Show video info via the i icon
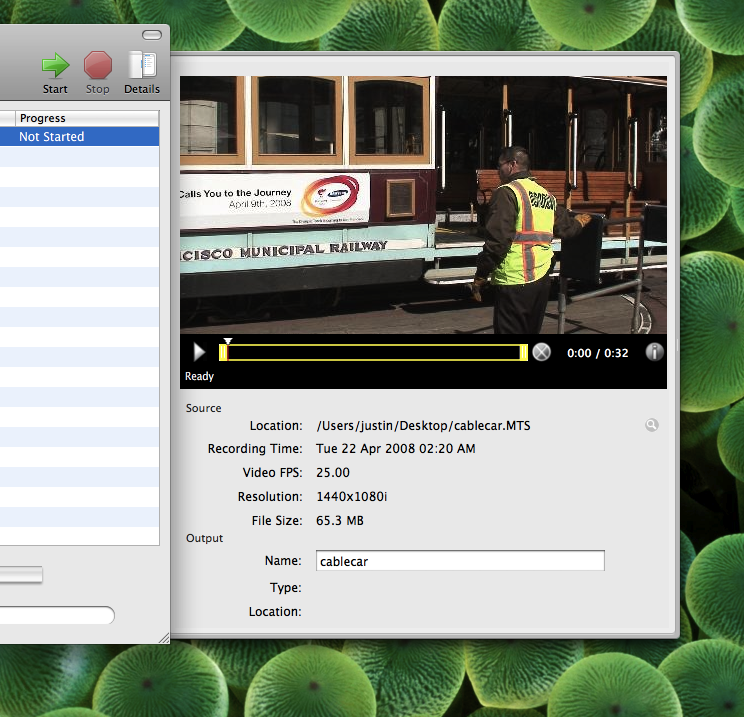744x717 pixels. [655, 352]
